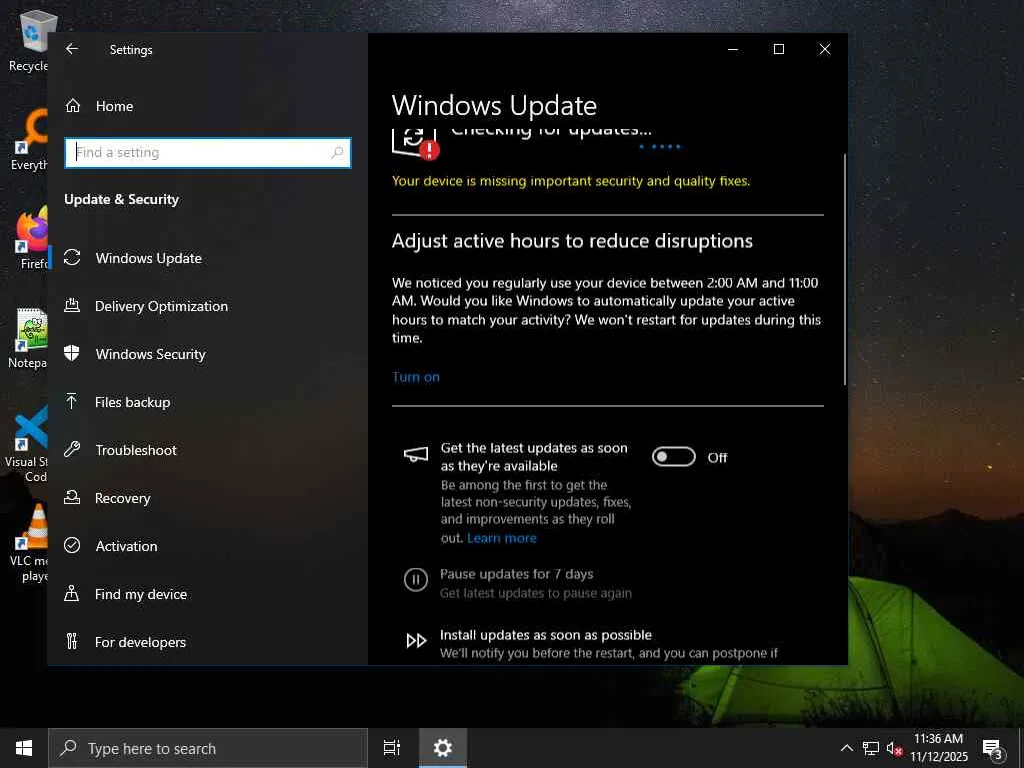Screen dimensions: 1024x768
Task: Minimize the Settings window
Action: [x=733, y=49]
